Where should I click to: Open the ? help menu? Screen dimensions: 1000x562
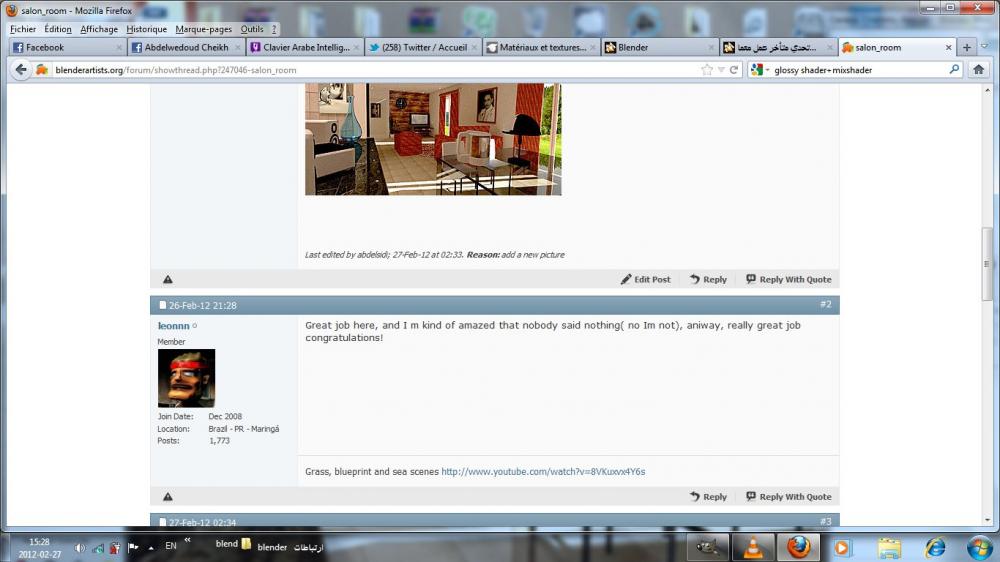click(x=274, y=29)
